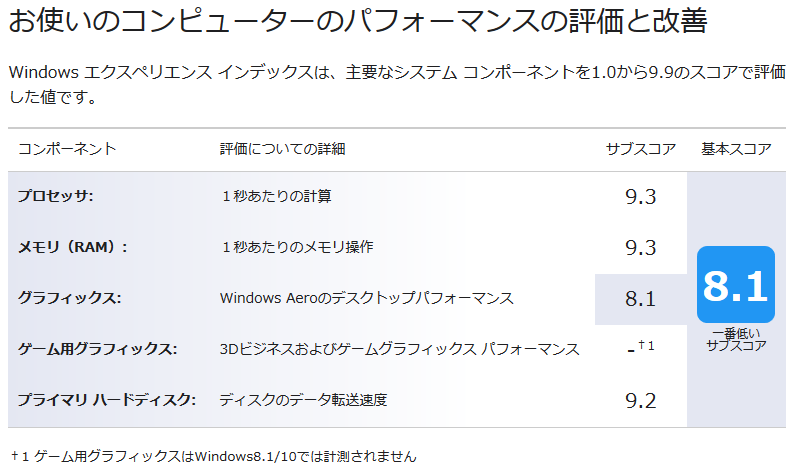Viewport: 795px width, 472px height.
Task: Select the プロセッサ row label
Action: tap(56, 196)
